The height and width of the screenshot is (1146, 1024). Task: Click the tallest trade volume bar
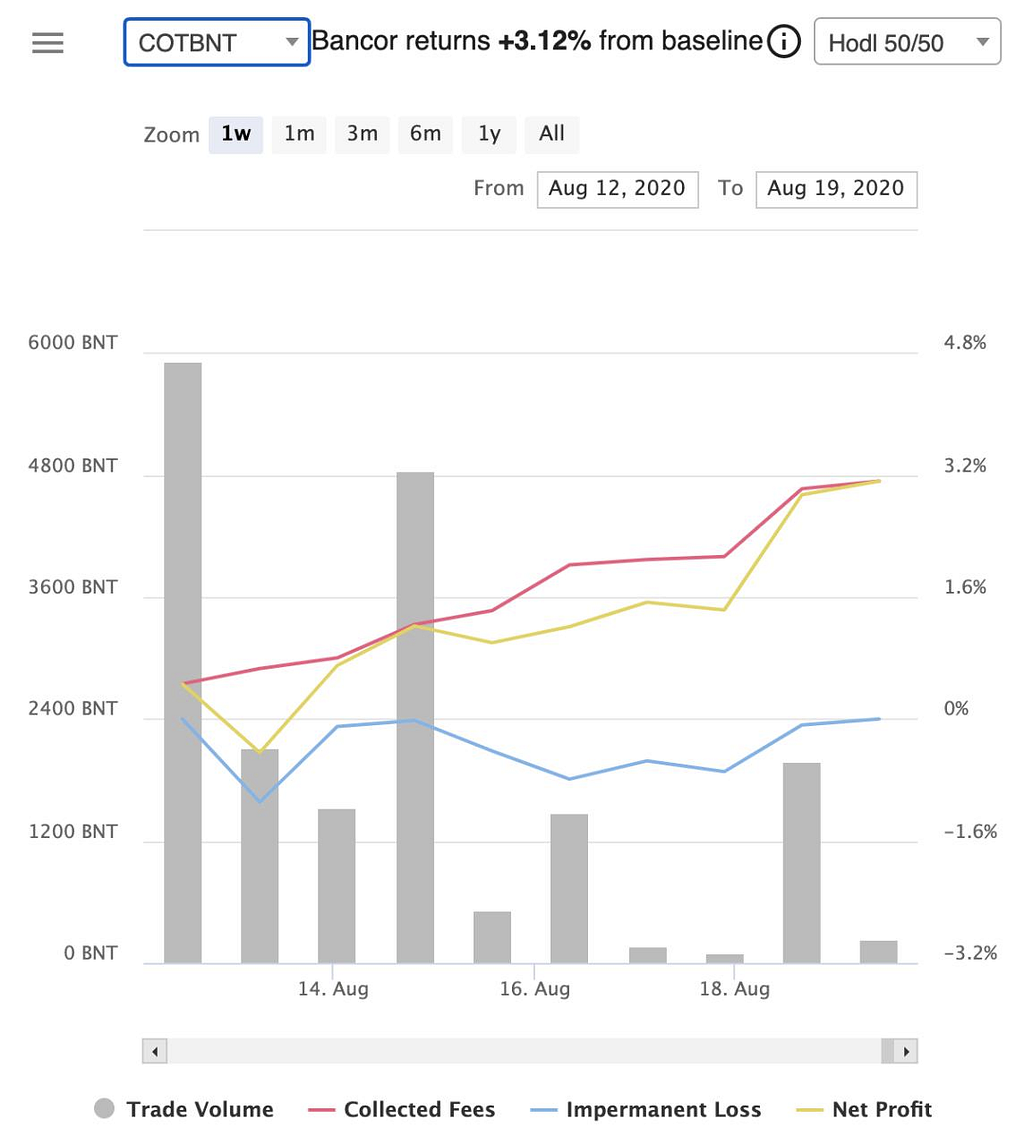[x=183, y=663]
